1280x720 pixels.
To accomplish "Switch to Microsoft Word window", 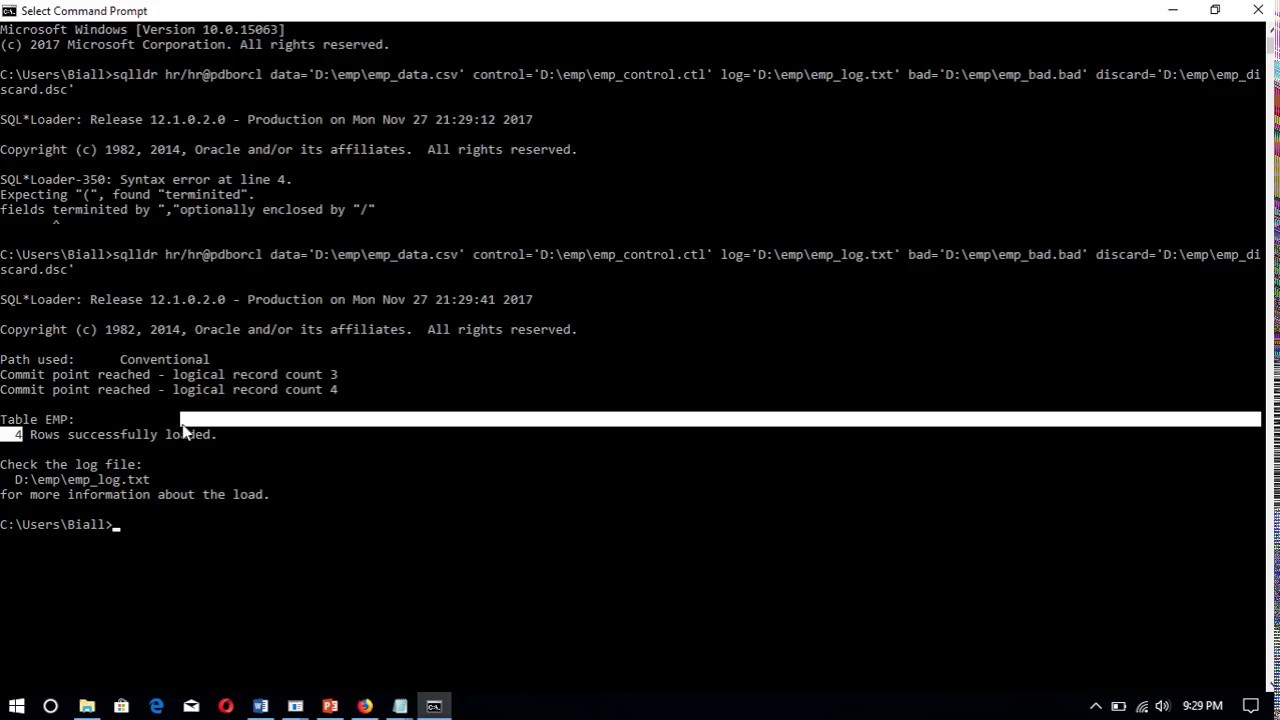I will (260, 706).
